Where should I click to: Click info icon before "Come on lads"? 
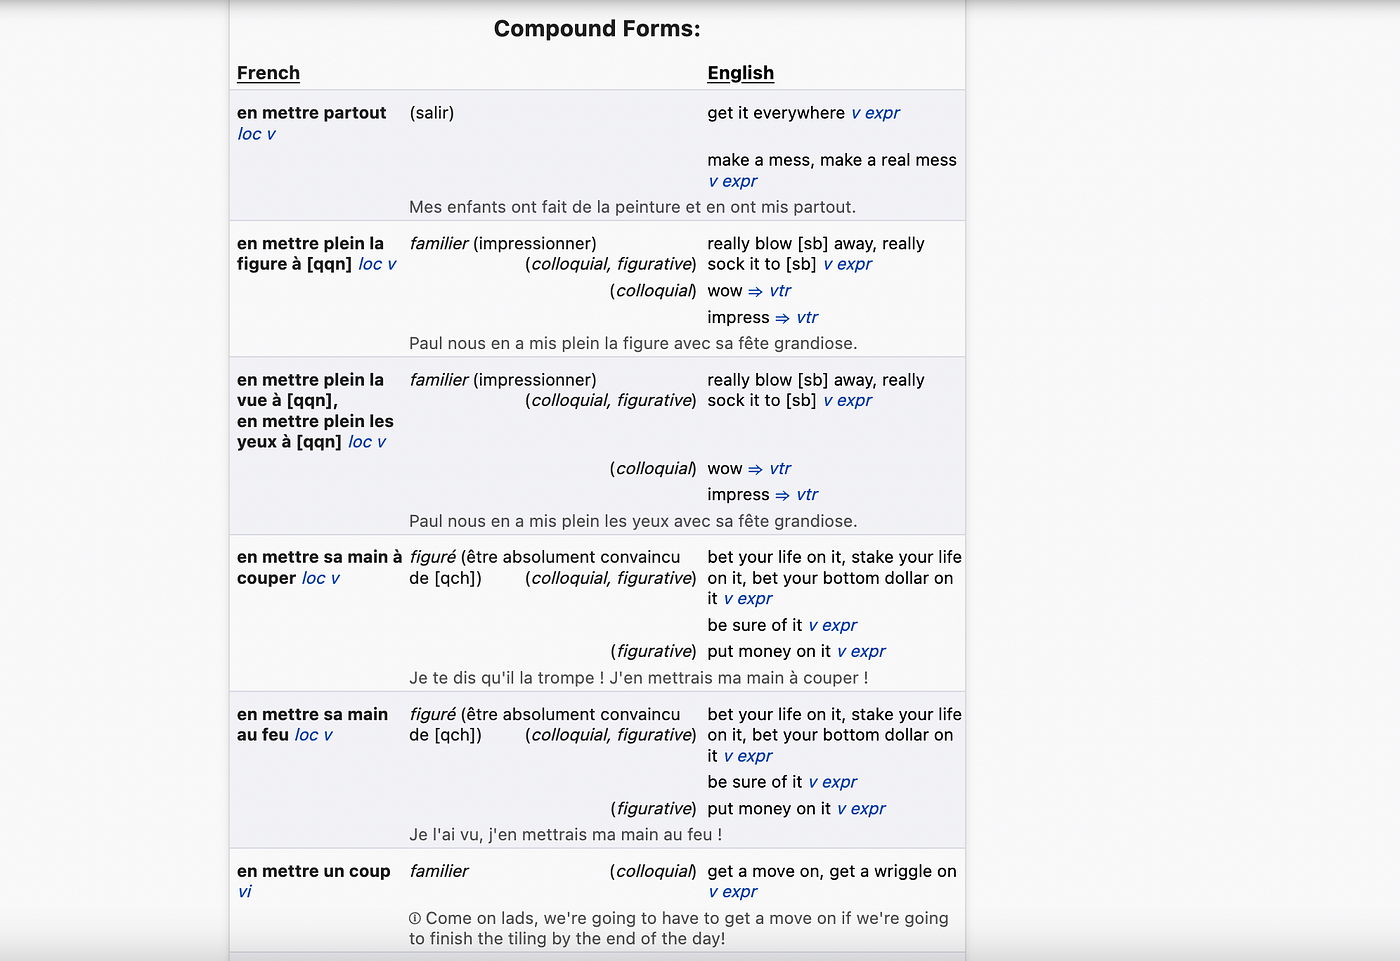point(415,918)
